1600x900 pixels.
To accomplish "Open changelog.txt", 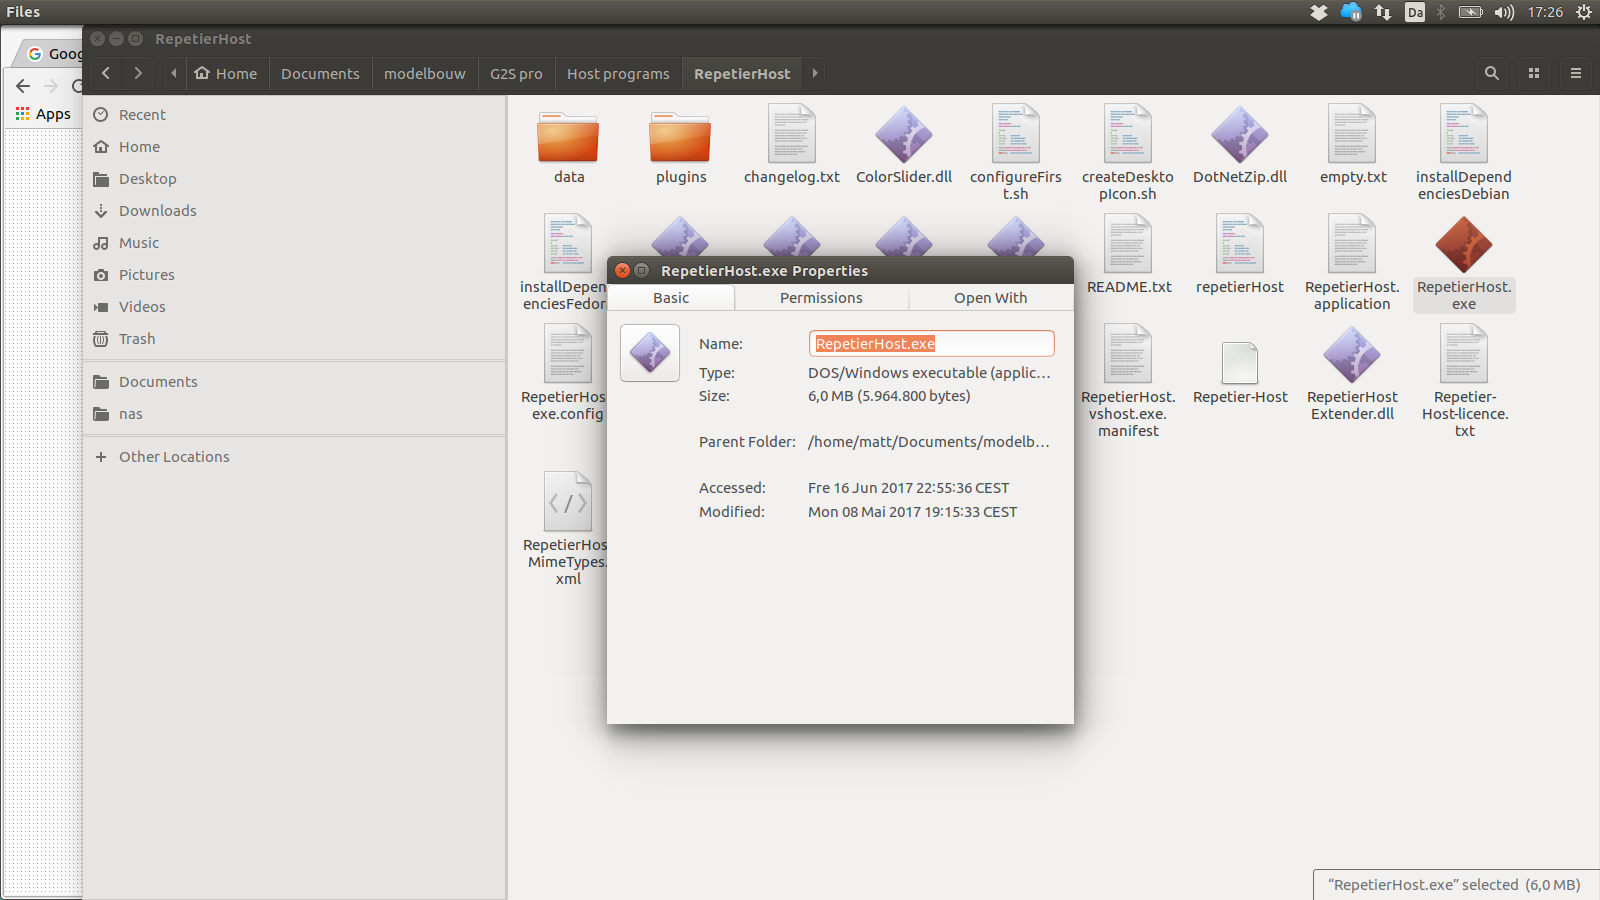I will click(x=791, y=133).
